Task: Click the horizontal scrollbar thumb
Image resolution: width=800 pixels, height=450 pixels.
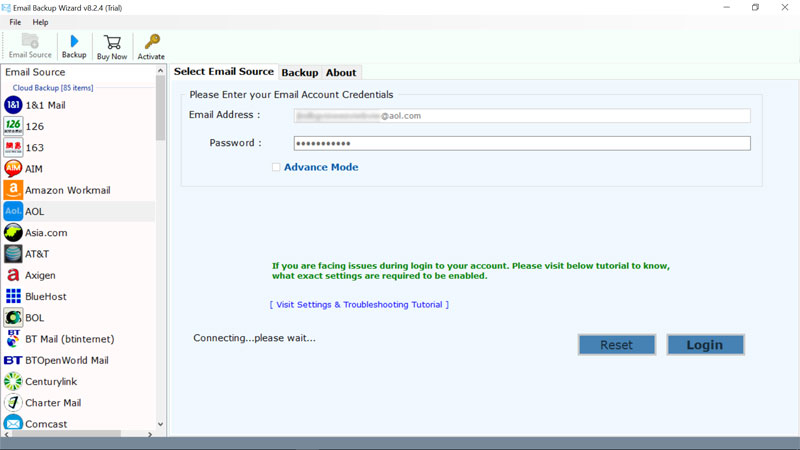Action: tap(66, 434)
